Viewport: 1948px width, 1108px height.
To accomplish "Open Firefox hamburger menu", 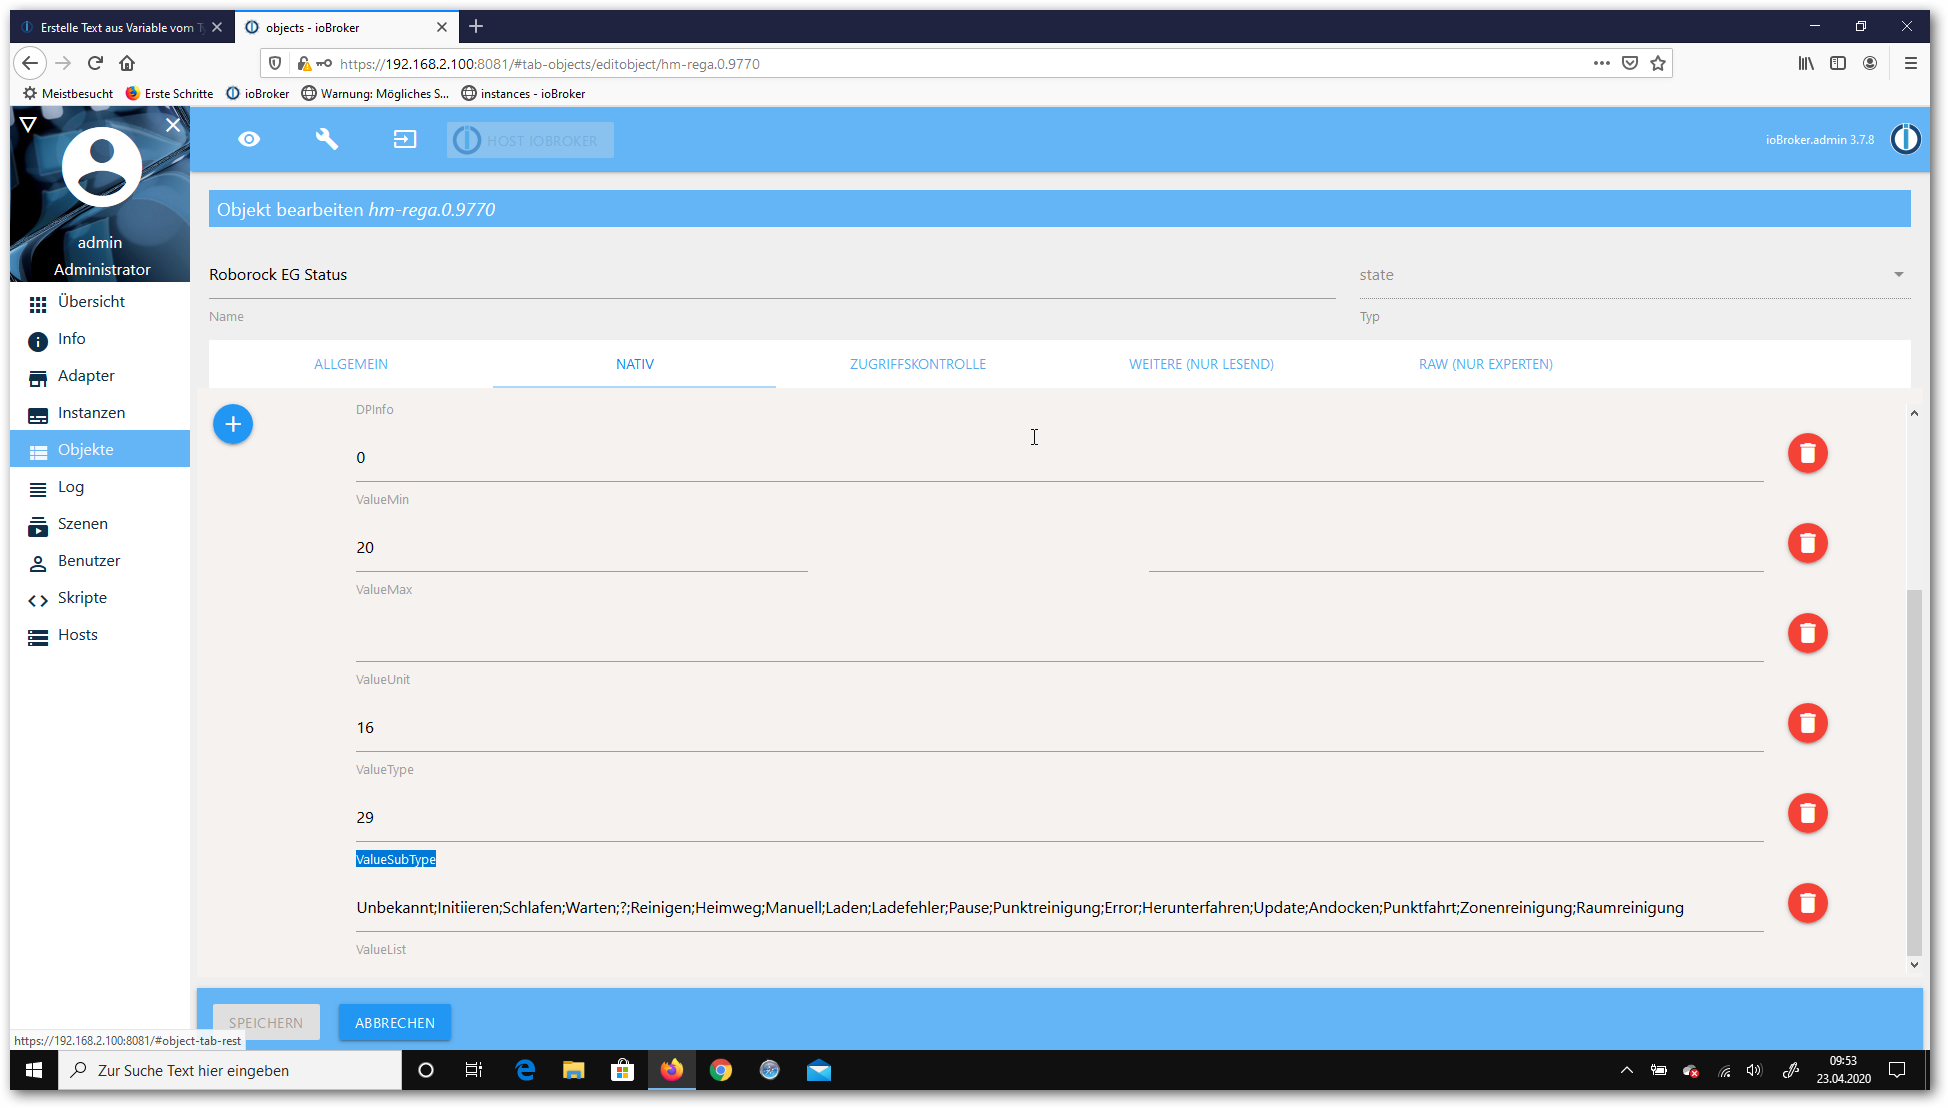I will coord(1910,63).
